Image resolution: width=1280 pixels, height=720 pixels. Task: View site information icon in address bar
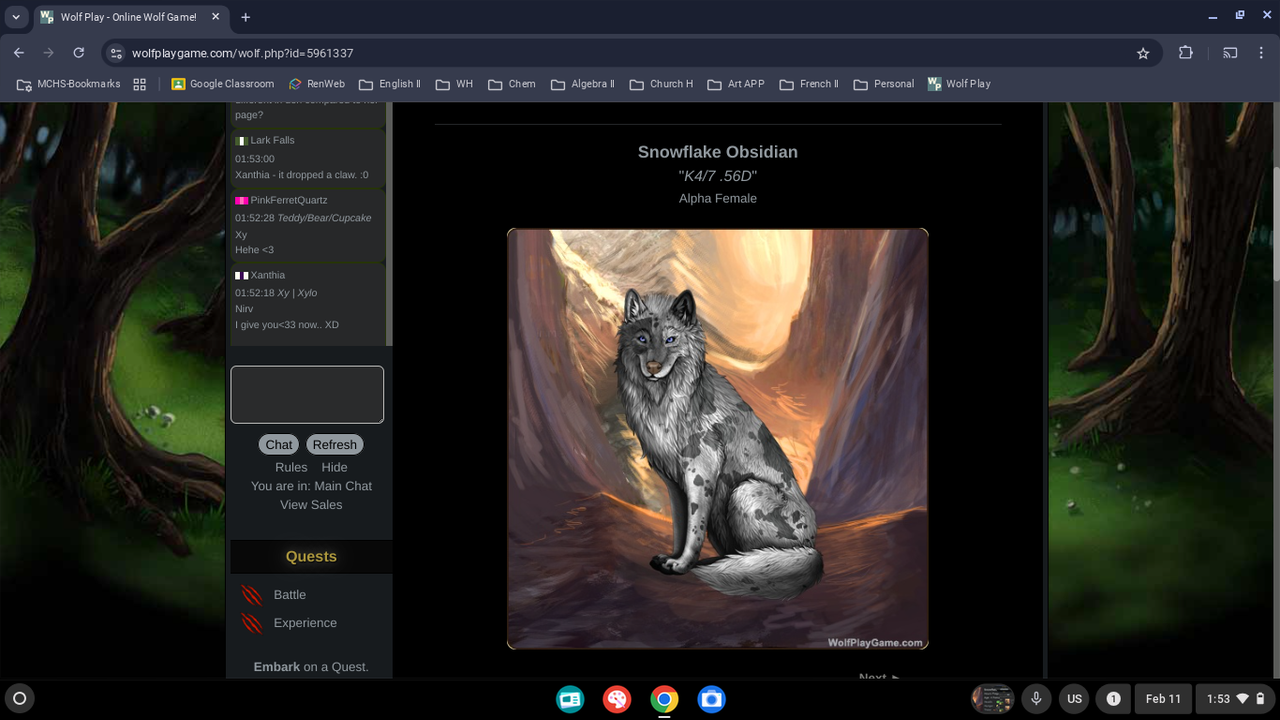tap(116, 53)
